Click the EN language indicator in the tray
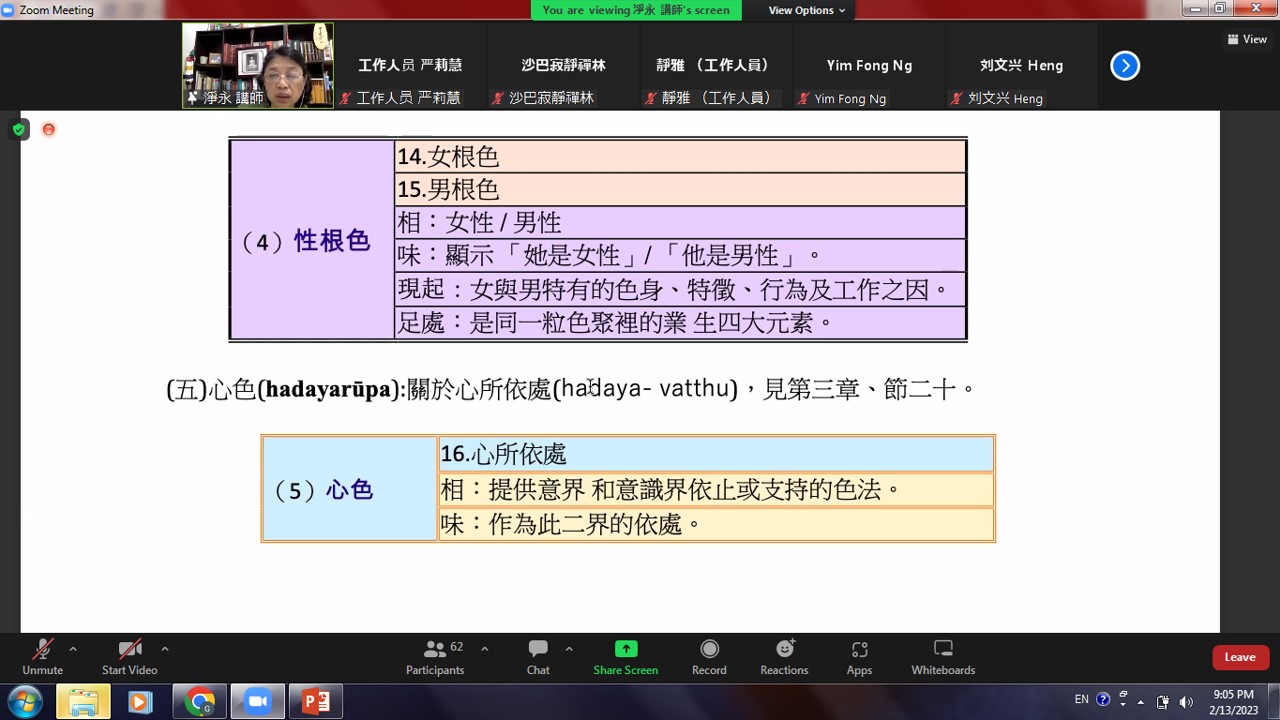 1081,700
